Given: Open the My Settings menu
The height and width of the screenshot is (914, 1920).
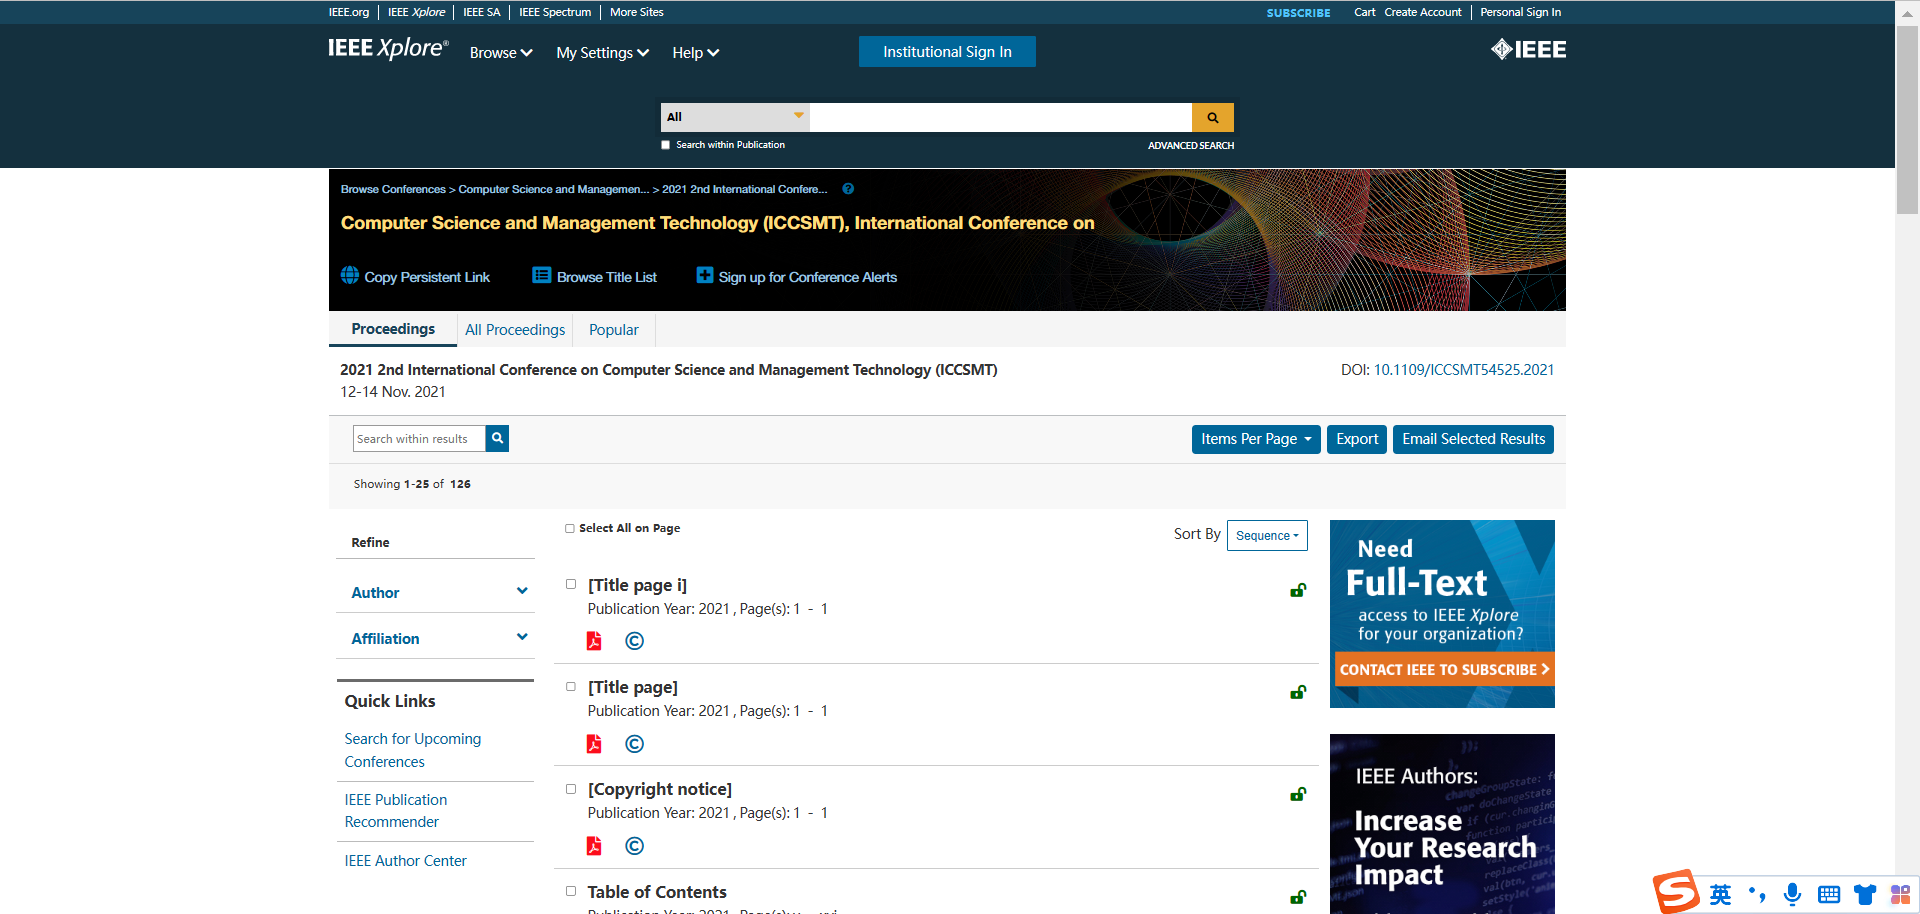Looking at the screenshot, I should click(602, 52).
